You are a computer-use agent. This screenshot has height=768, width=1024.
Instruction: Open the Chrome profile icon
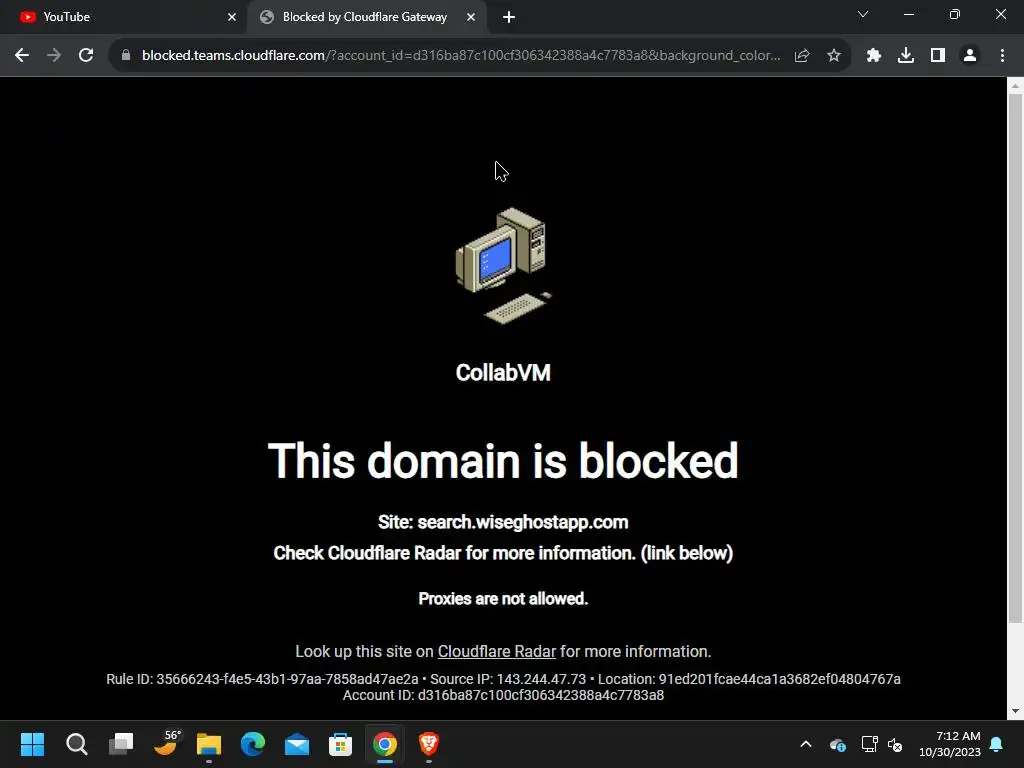pos(970,56)
